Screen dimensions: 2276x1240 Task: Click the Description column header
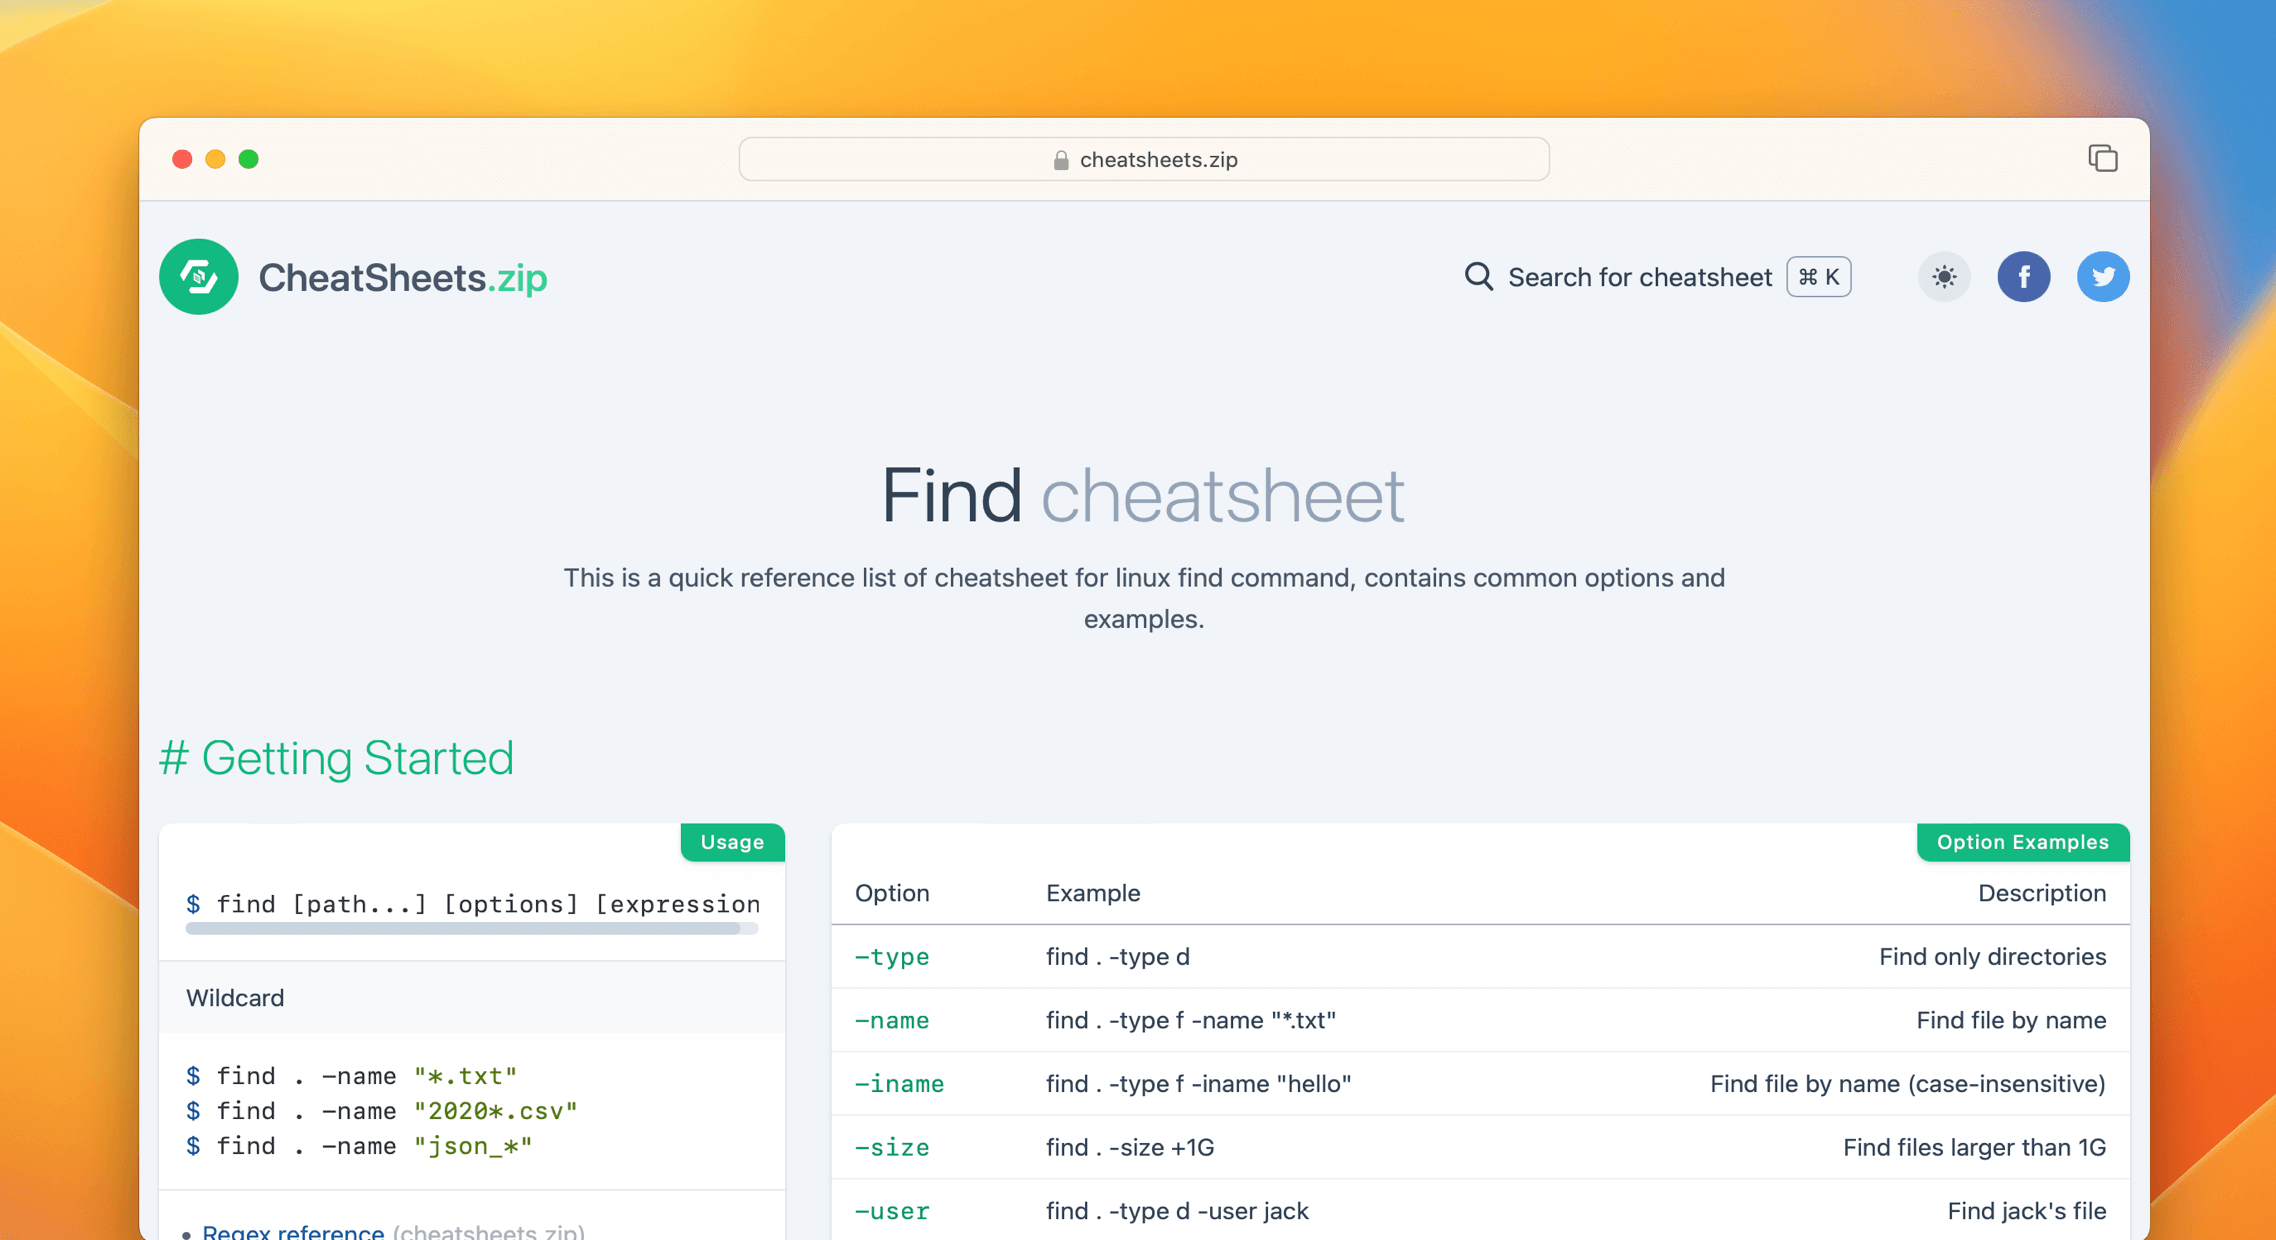click(2043, 893)
